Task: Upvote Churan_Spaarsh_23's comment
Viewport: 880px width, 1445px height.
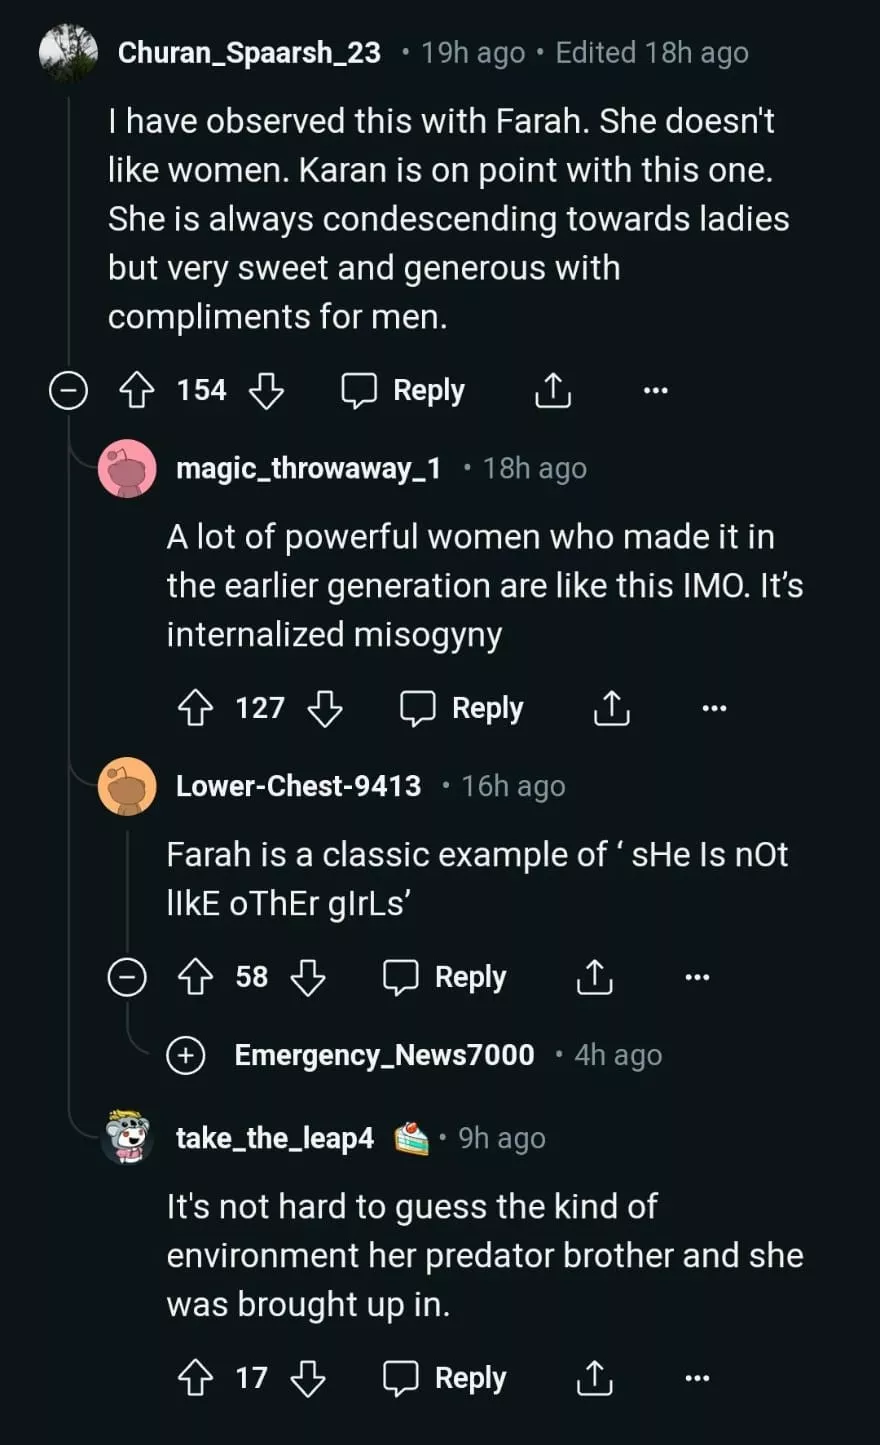Action: 136,390
